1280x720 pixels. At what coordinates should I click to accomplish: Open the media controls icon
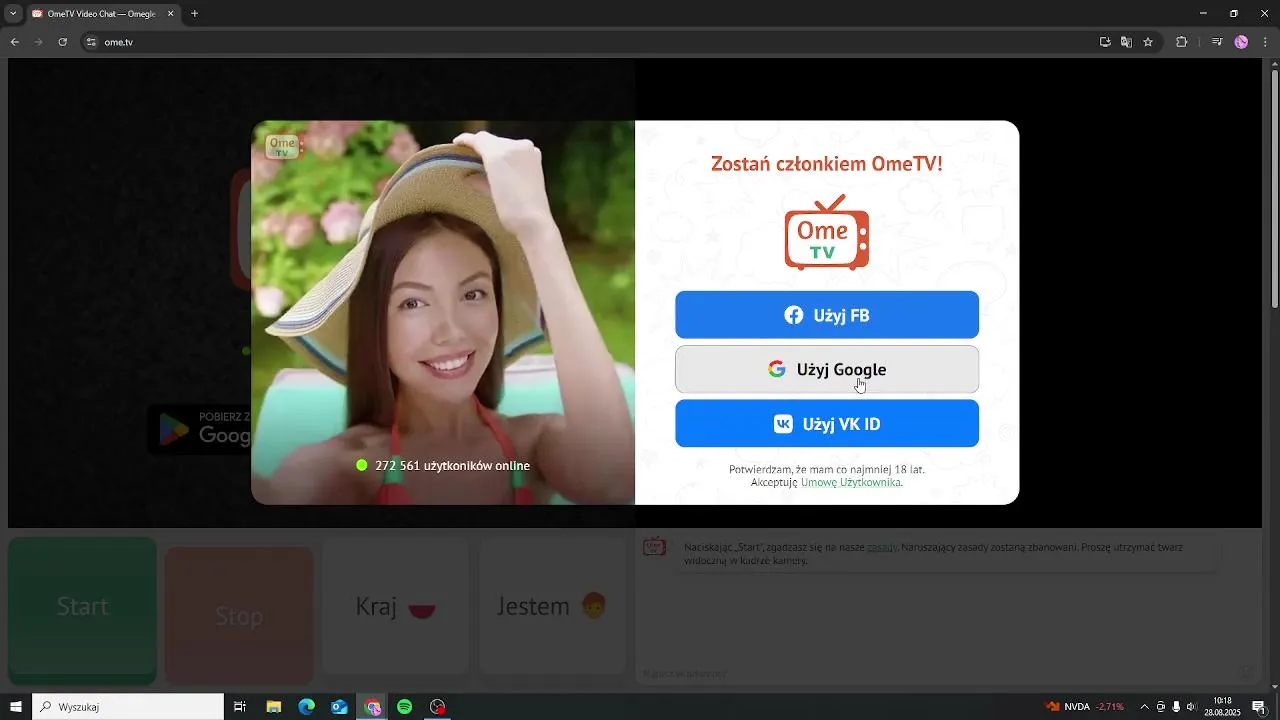1217,42
